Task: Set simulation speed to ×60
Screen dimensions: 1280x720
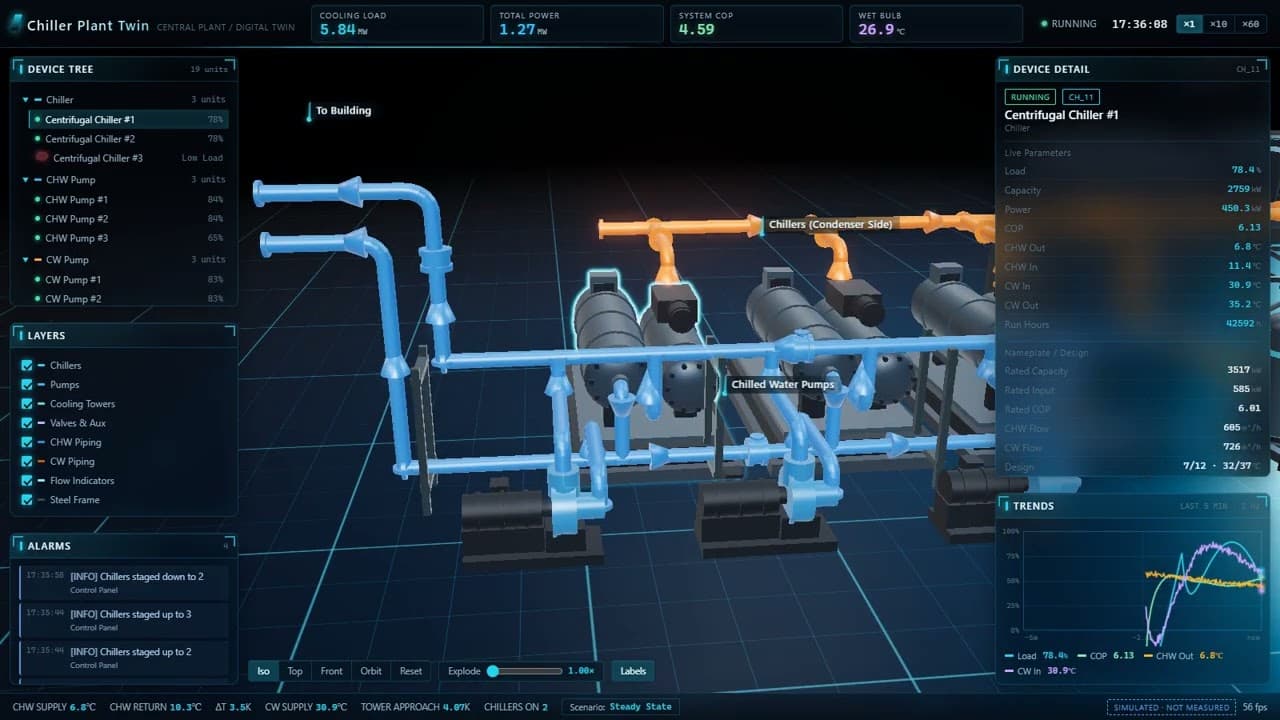Action: click(x=1250, y=24)
